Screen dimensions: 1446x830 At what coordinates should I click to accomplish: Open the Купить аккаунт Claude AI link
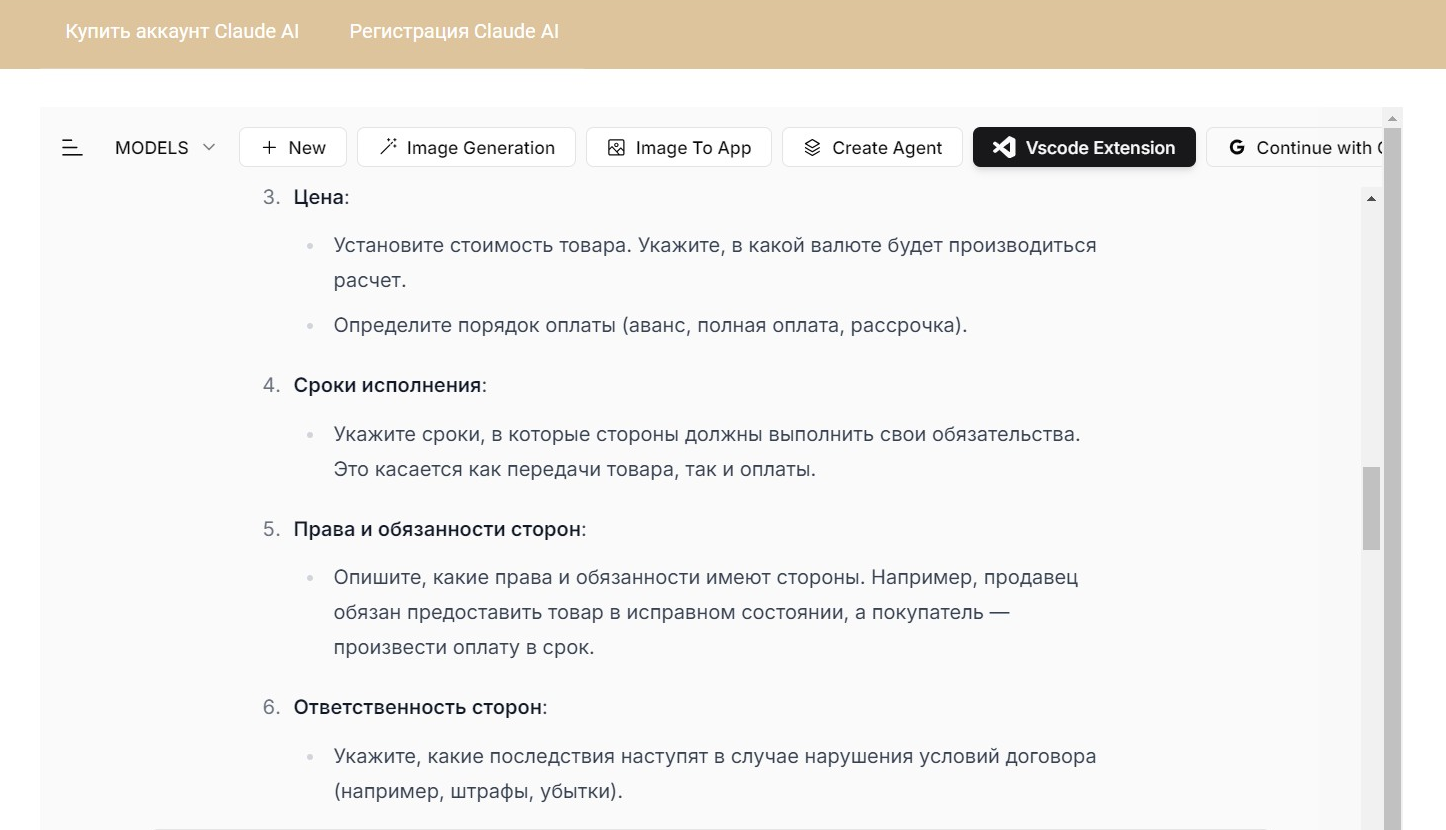point(182,31)
